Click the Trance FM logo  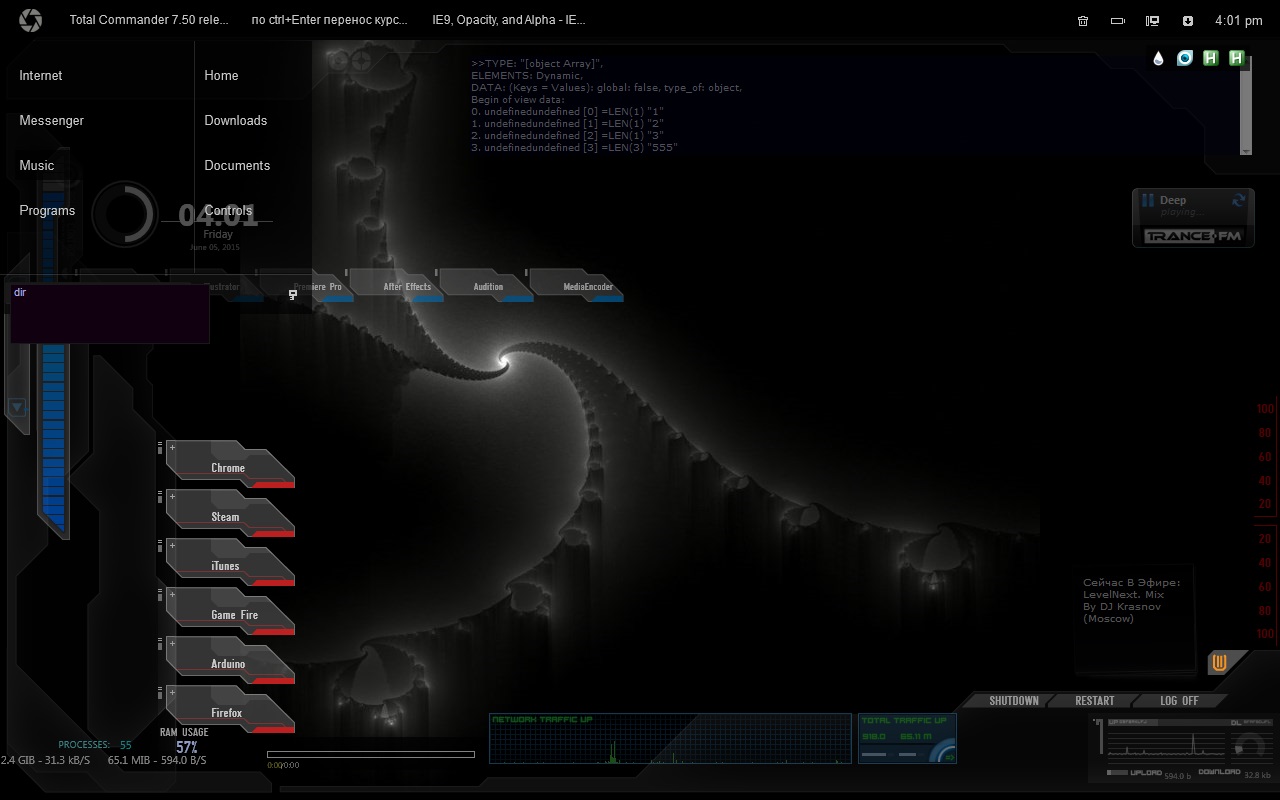1193,236
